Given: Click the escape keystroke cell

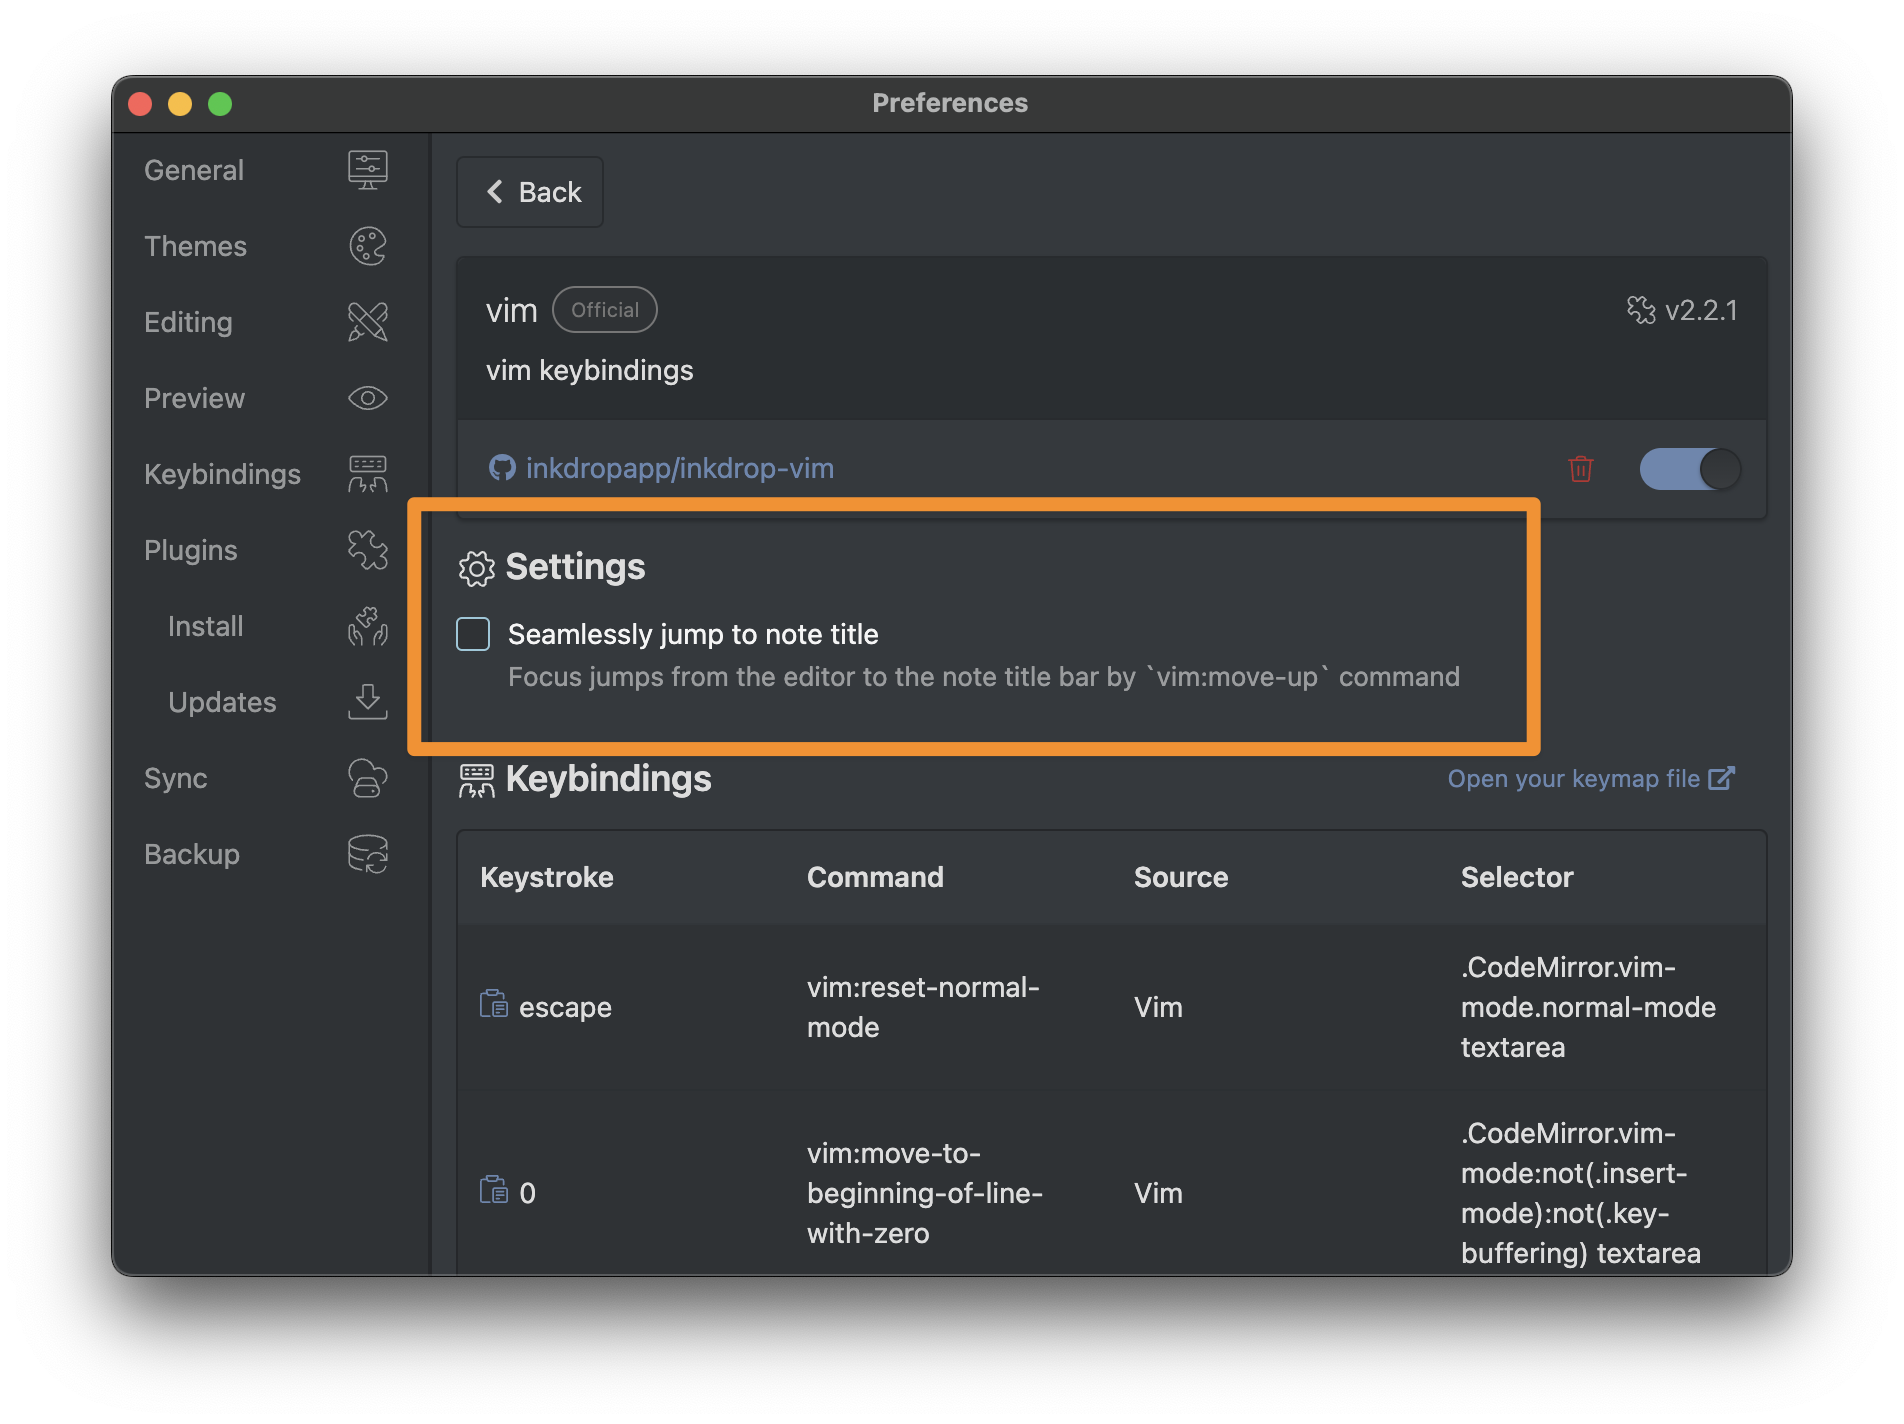Looking at the screenshot, I should (565, 1007).
